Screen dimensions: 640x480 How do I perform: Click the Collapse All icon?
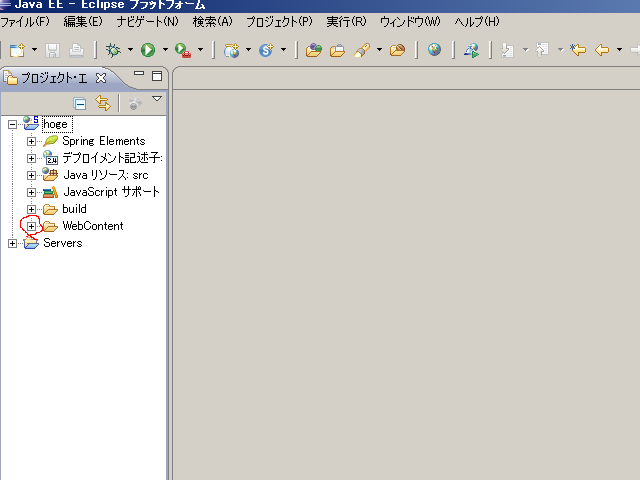tap(80, 104)
